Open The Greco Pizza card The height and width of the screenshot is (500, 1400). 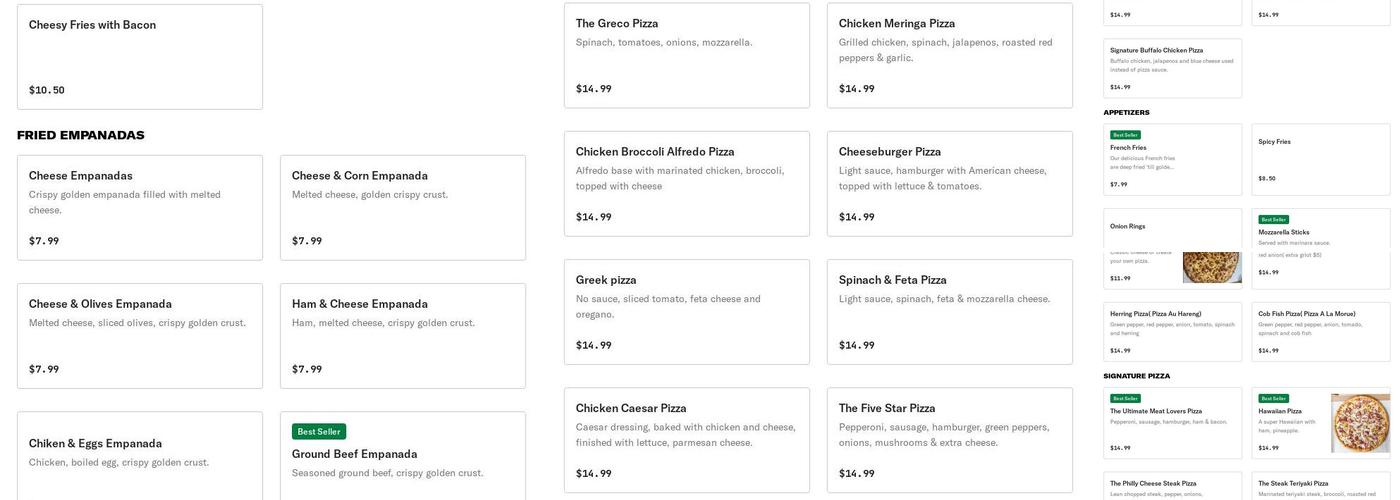point(686,55)
